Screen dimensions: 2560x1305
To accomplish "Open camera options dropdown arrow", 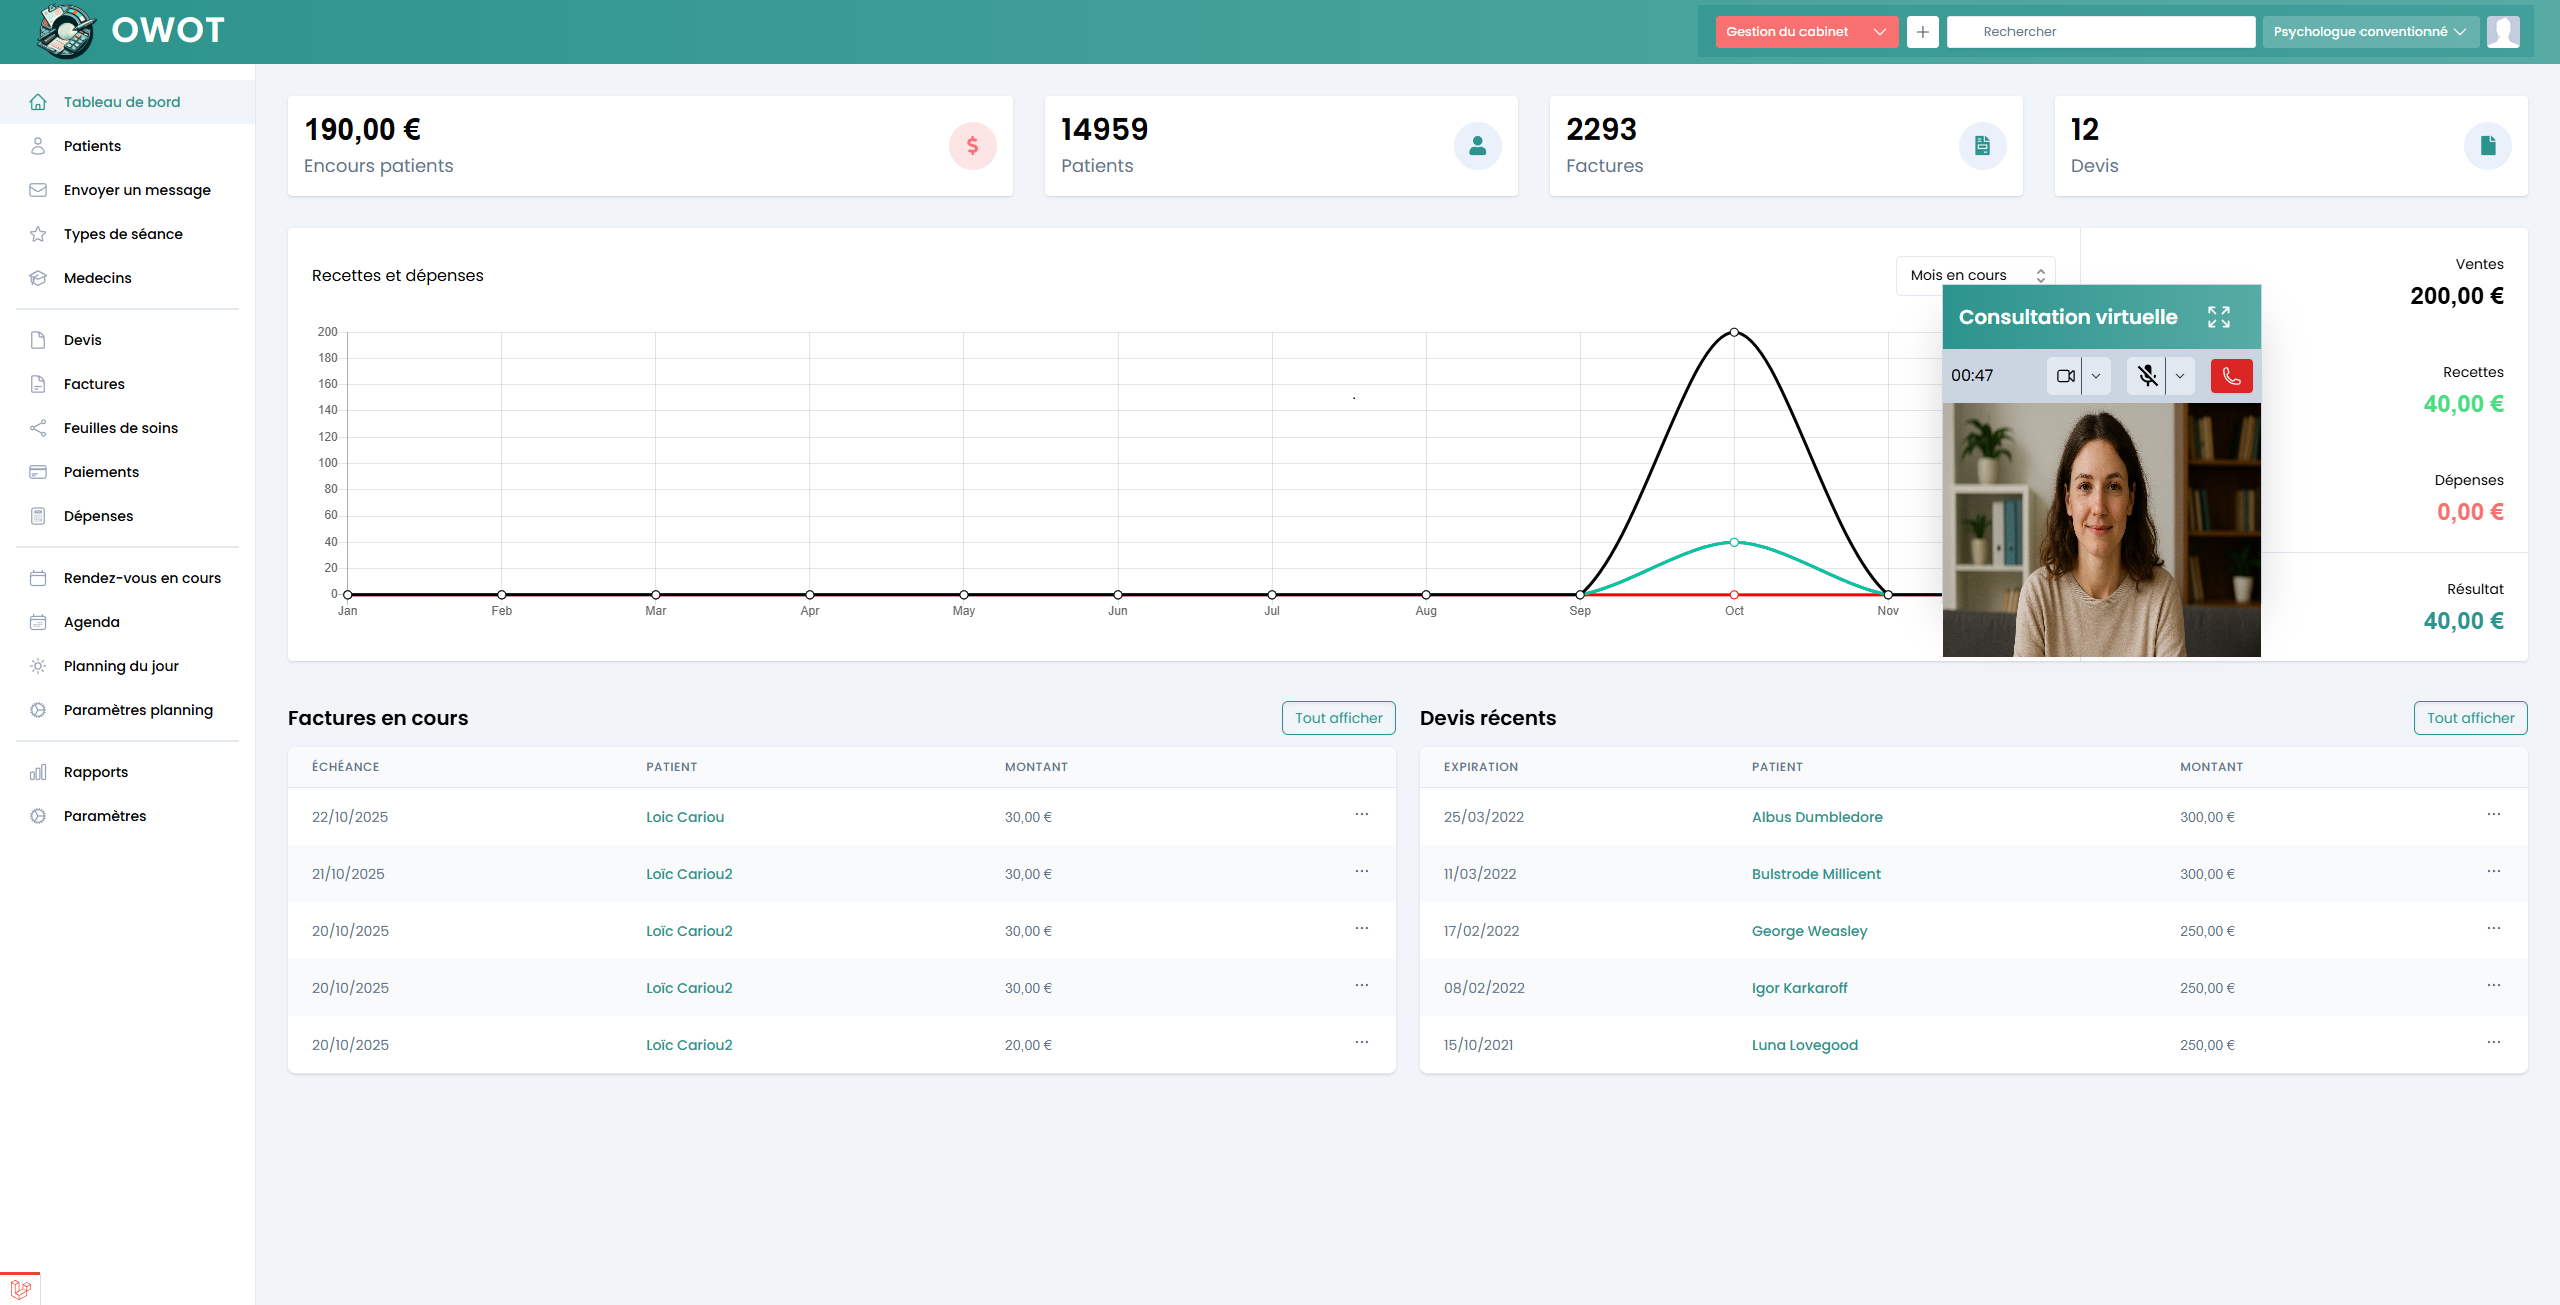I will tap(2096, 376).
